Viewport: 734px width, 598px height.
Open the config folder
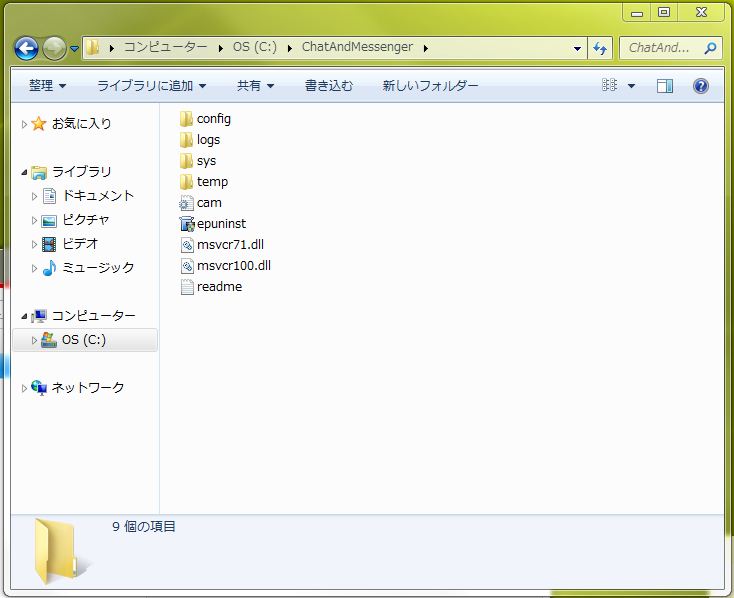tap(212, 118)
